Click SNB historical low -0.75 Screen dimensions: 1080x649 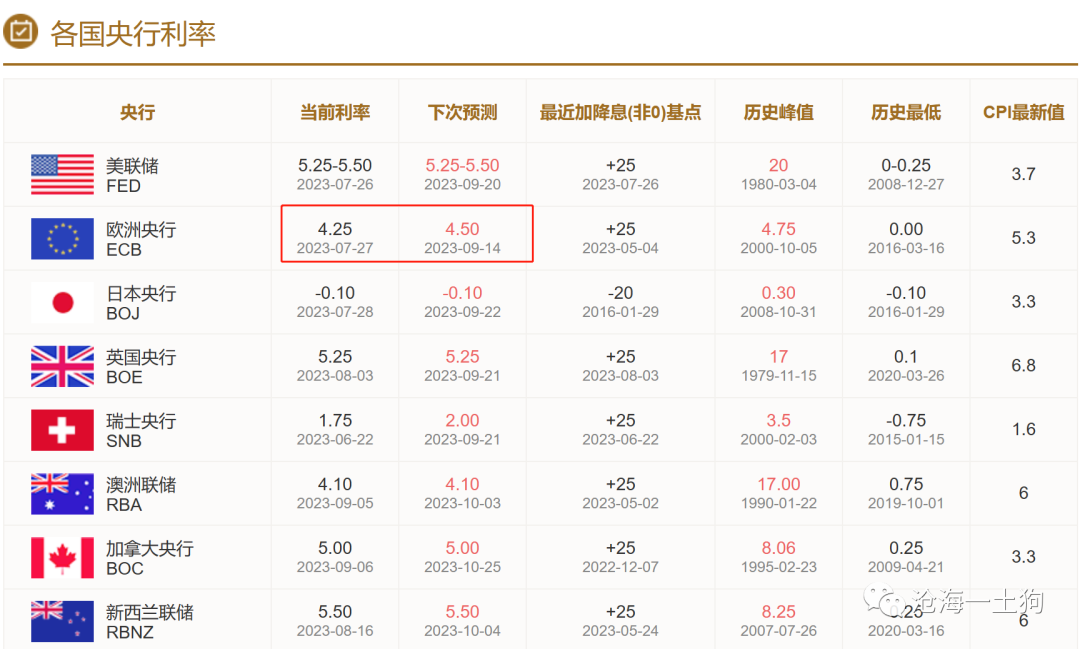(x=906, y=420)
